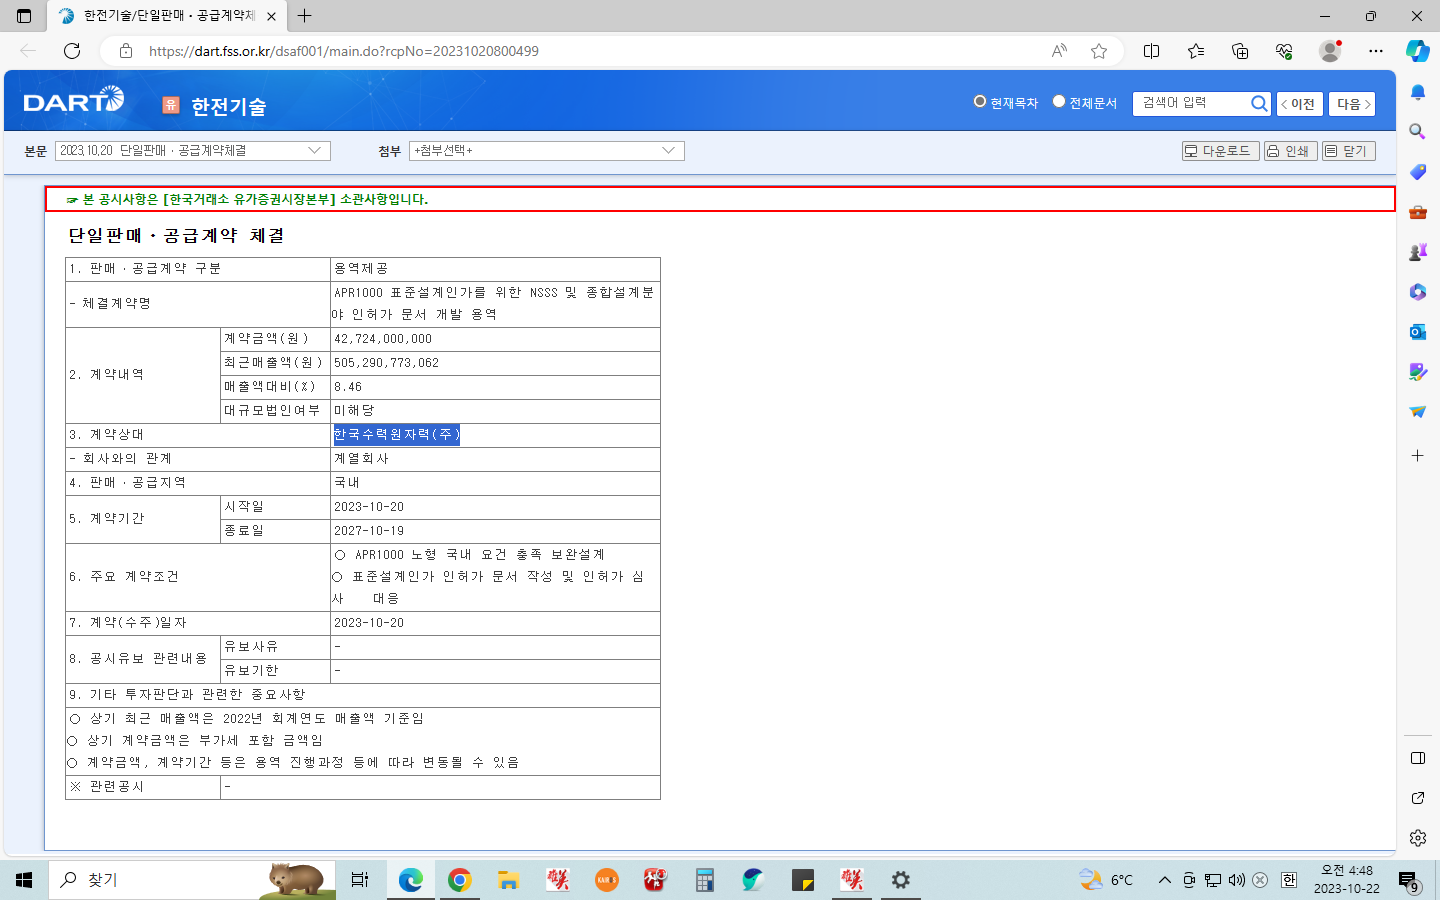
Task: Close the 한전기술 browser tab
Action: click(x=271, y=16)
